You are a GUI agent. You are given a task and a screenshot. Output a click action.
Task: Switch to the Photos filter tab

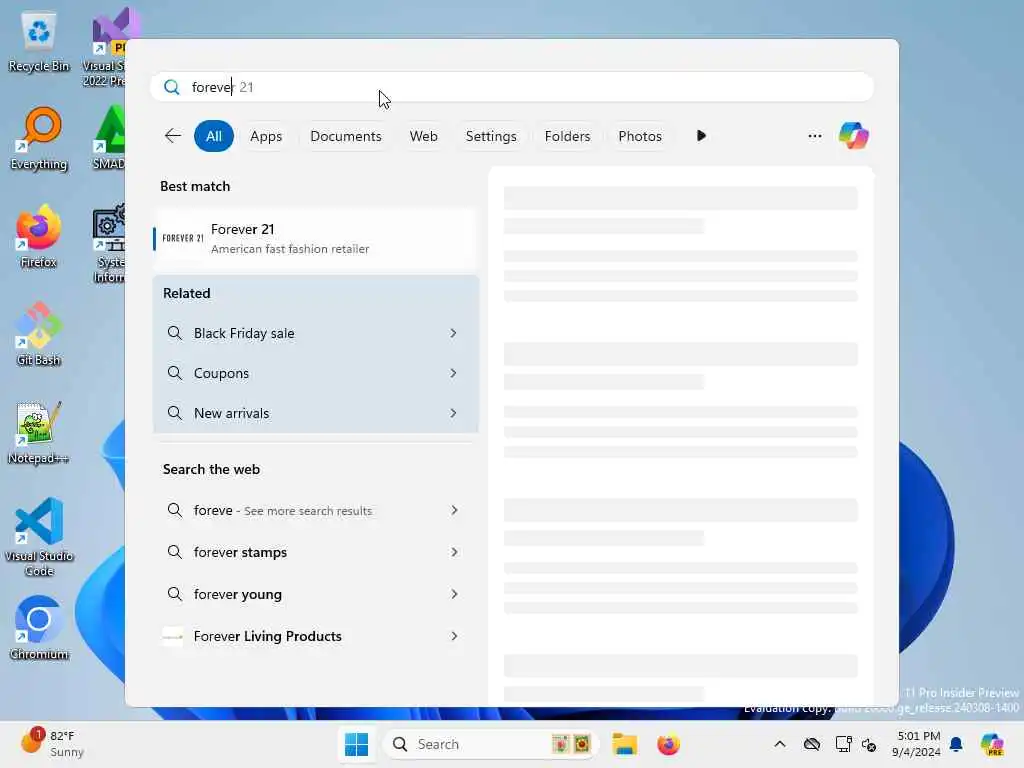[640, 136]
